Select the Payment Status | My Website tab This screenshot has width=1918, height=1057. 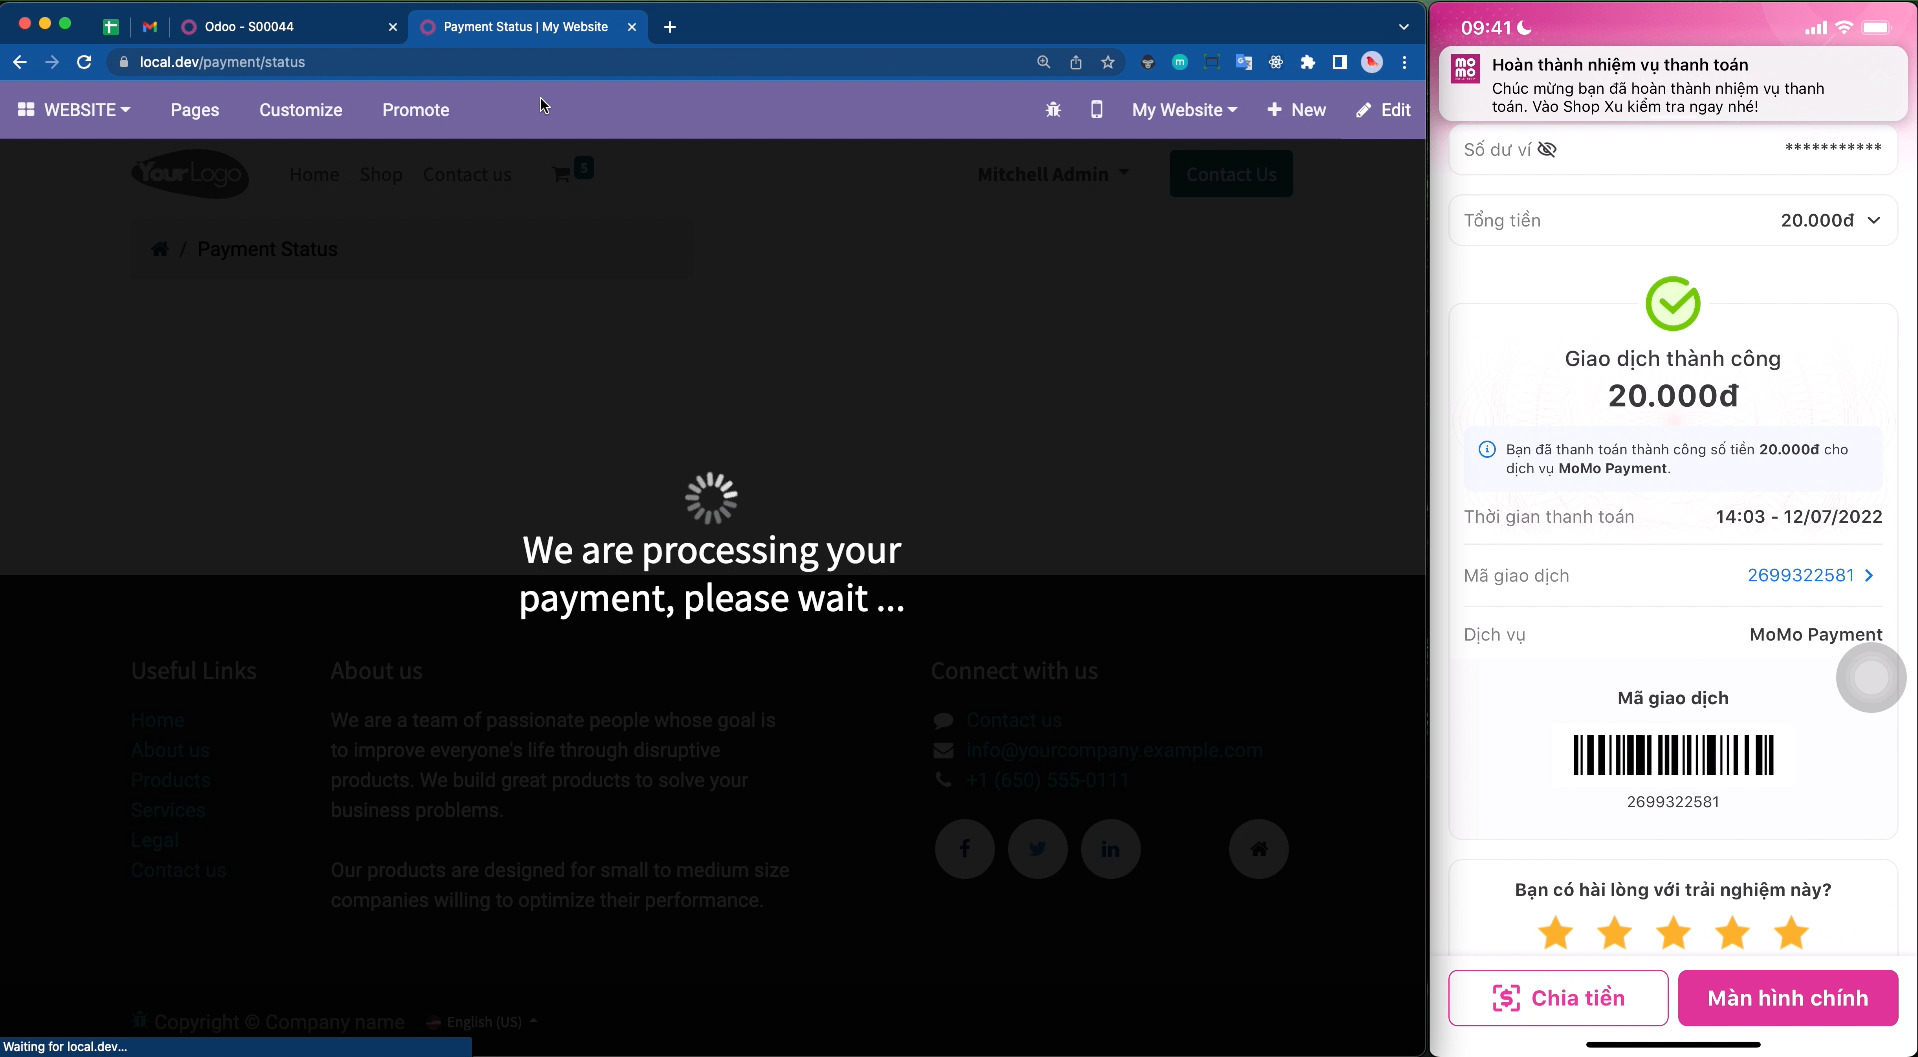pos(528,27)
